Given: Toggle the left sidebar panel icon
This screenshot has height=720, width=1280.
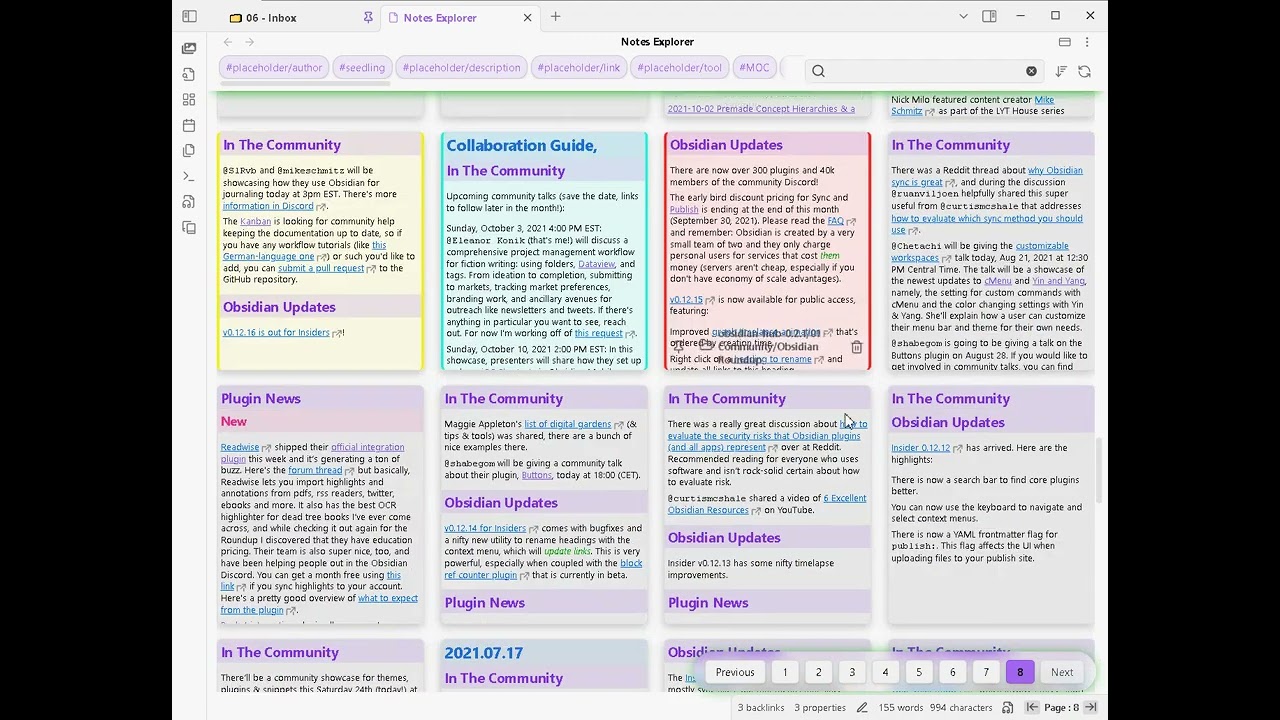Looking at the screenshot, I should (189, 17).
